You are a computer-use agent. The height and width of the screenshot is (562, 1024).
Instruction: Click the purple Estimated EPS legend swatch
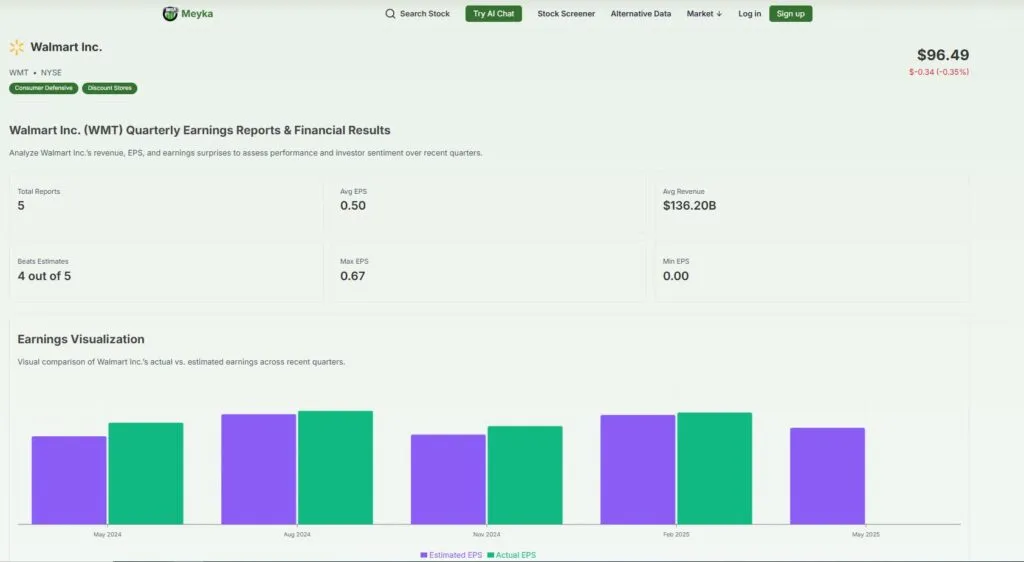coord(424,555)
